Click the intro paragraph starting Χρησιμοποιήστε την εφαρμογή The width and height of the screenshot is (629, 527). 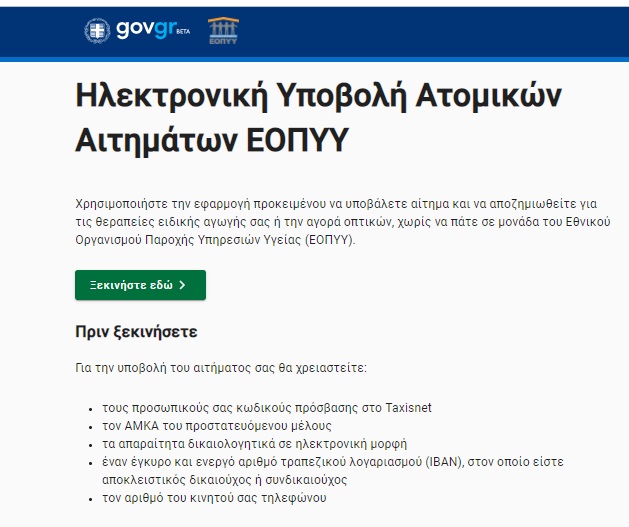pos(343,222)
